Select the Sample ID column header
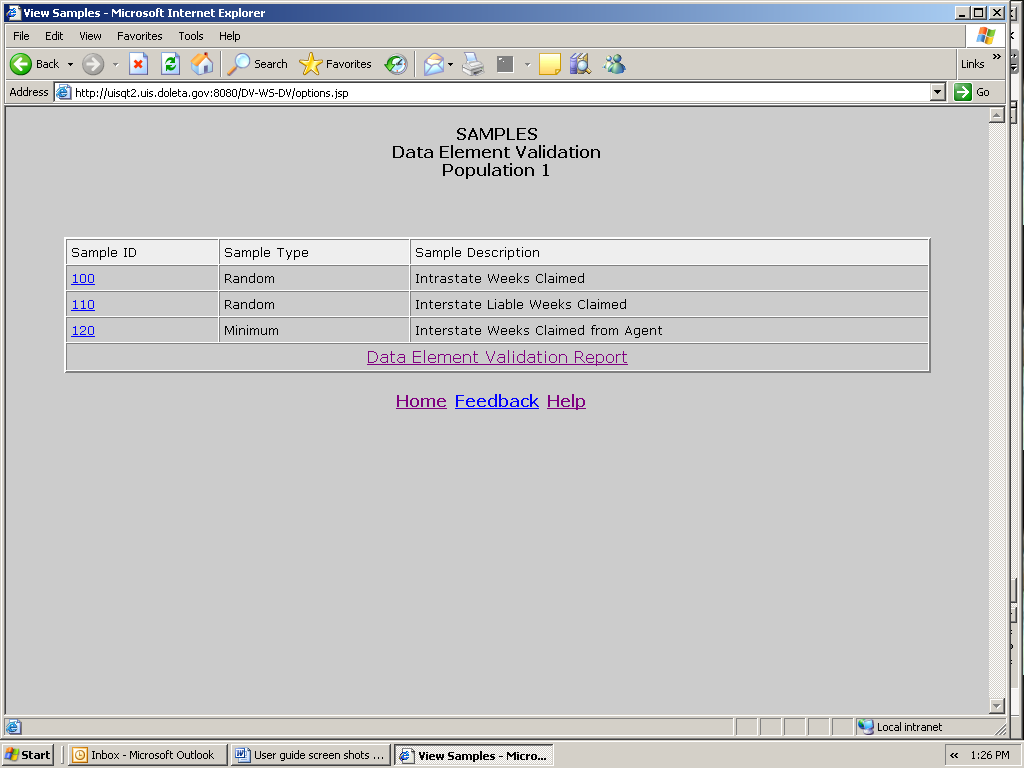 [x=142, y=253]
